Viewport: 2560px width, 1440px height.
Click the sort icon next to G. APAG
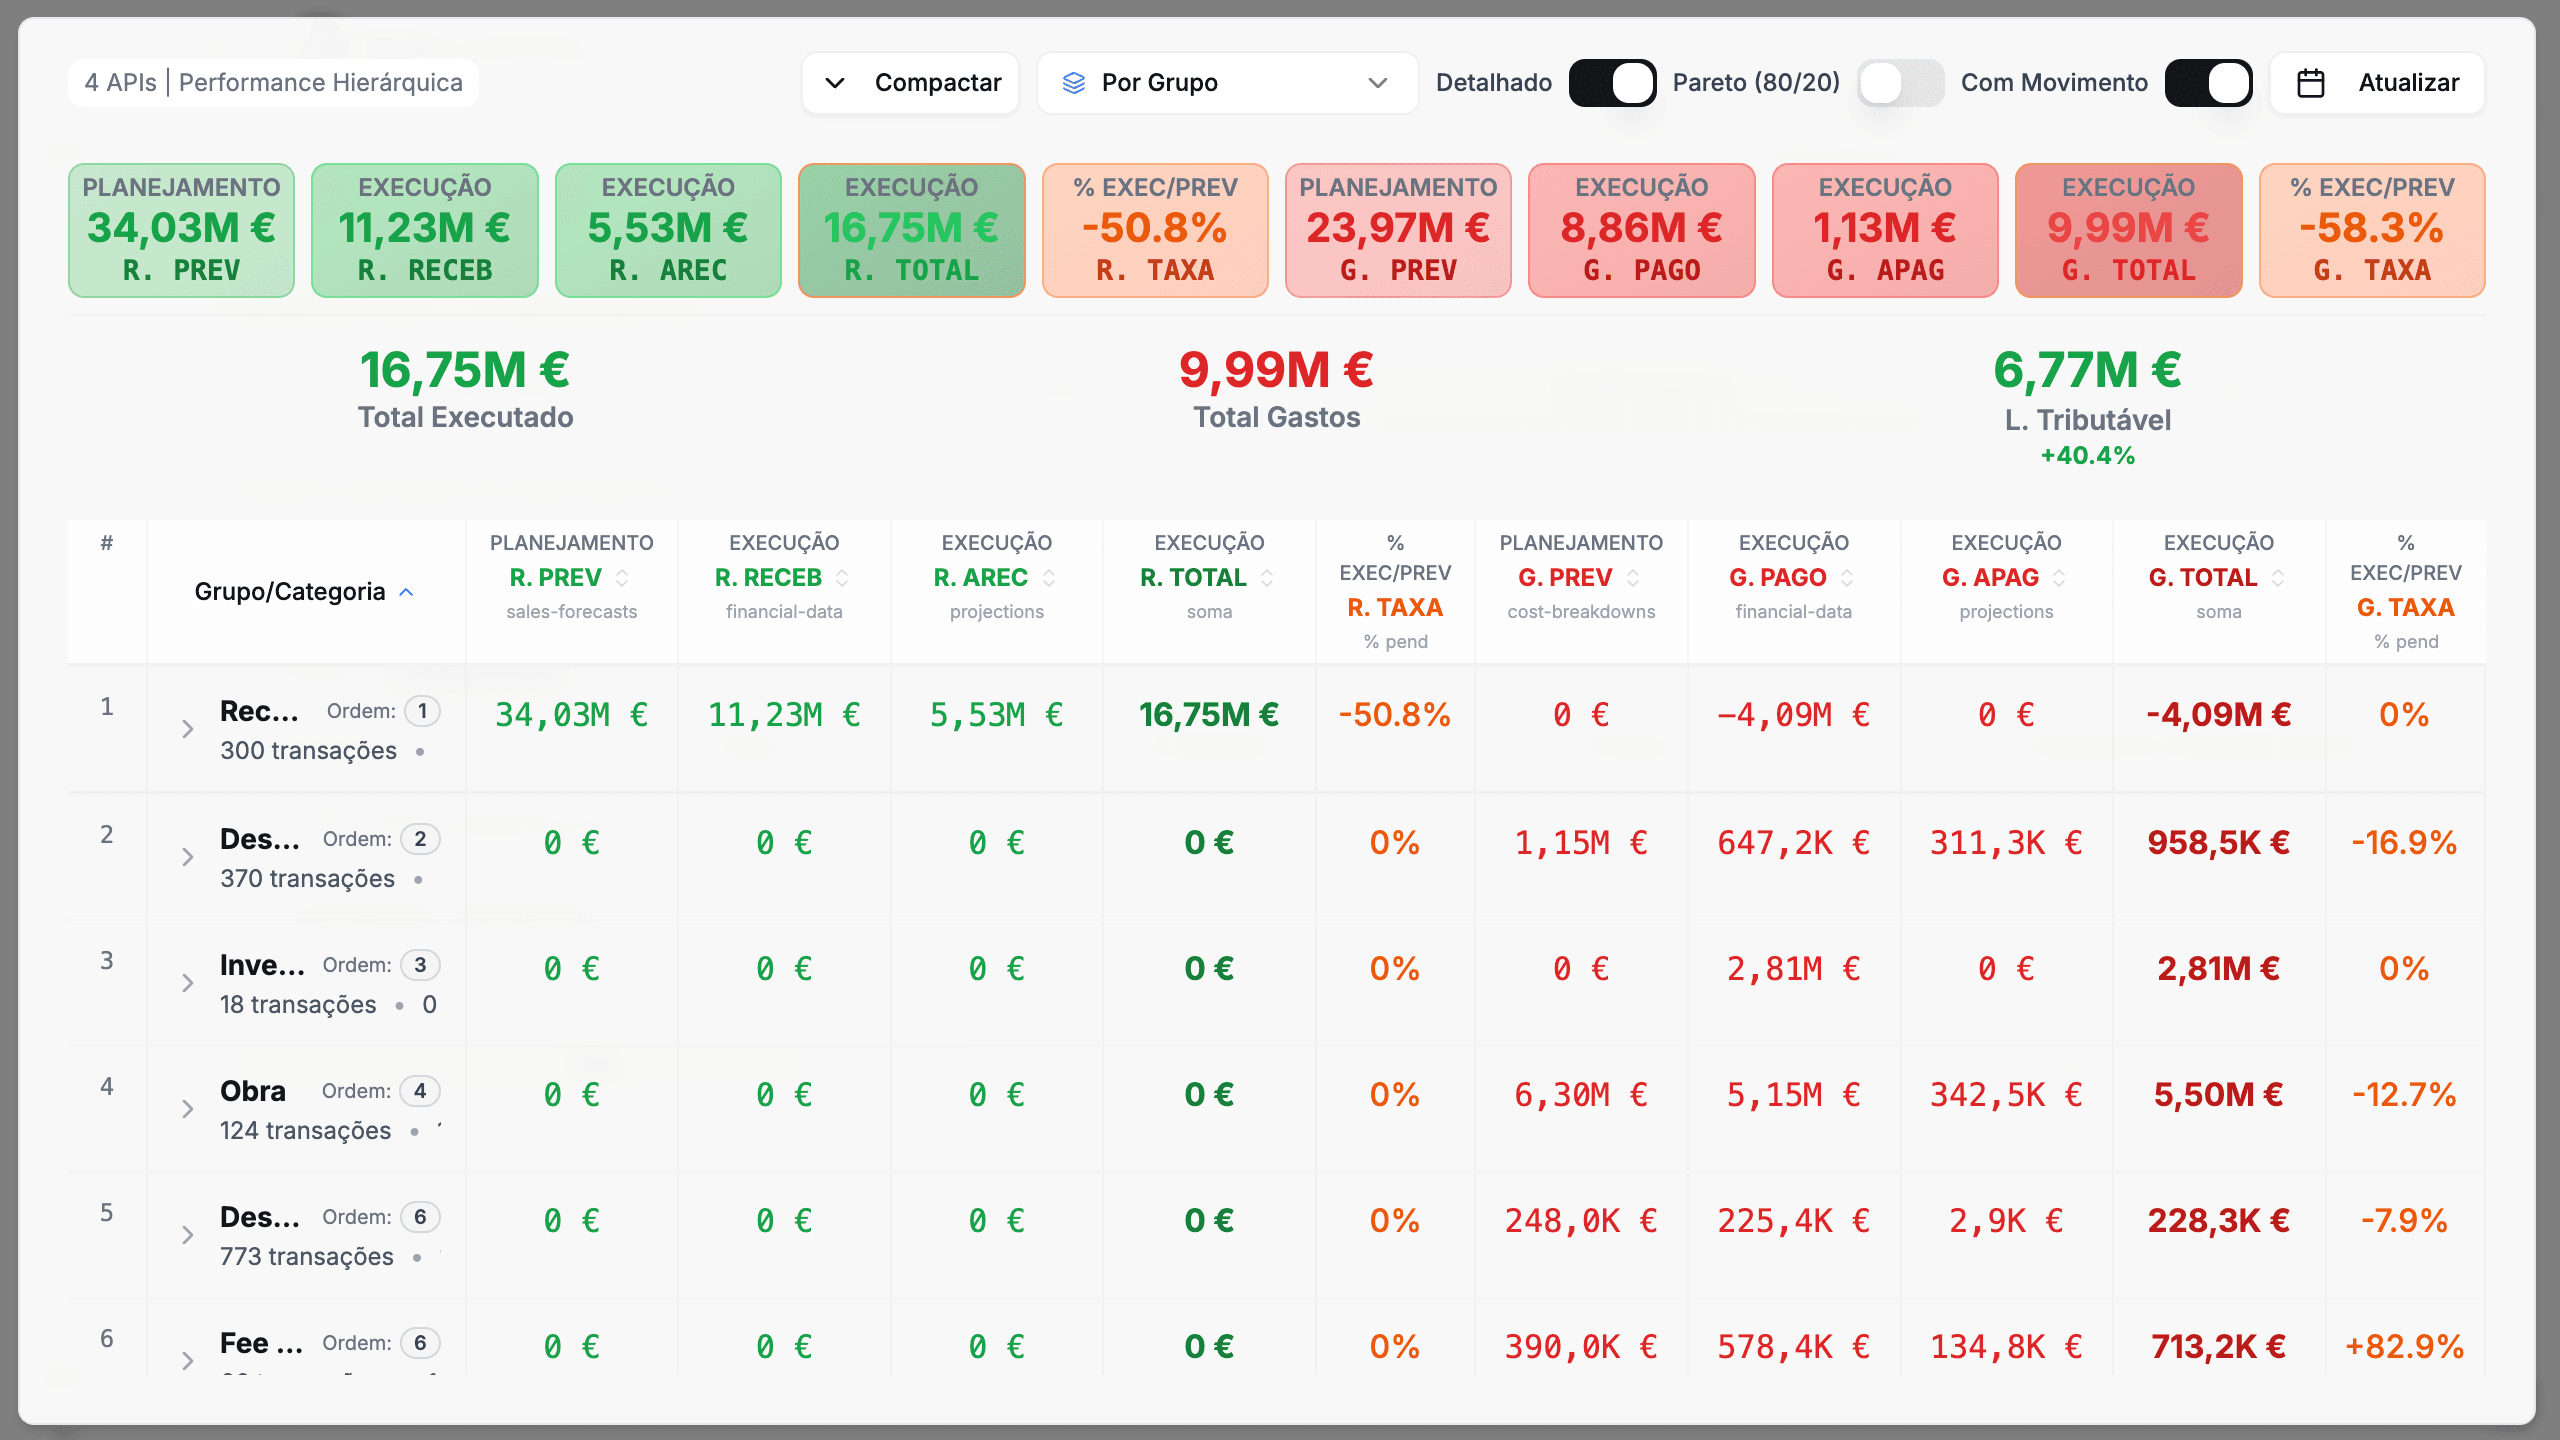(2059, 578)
